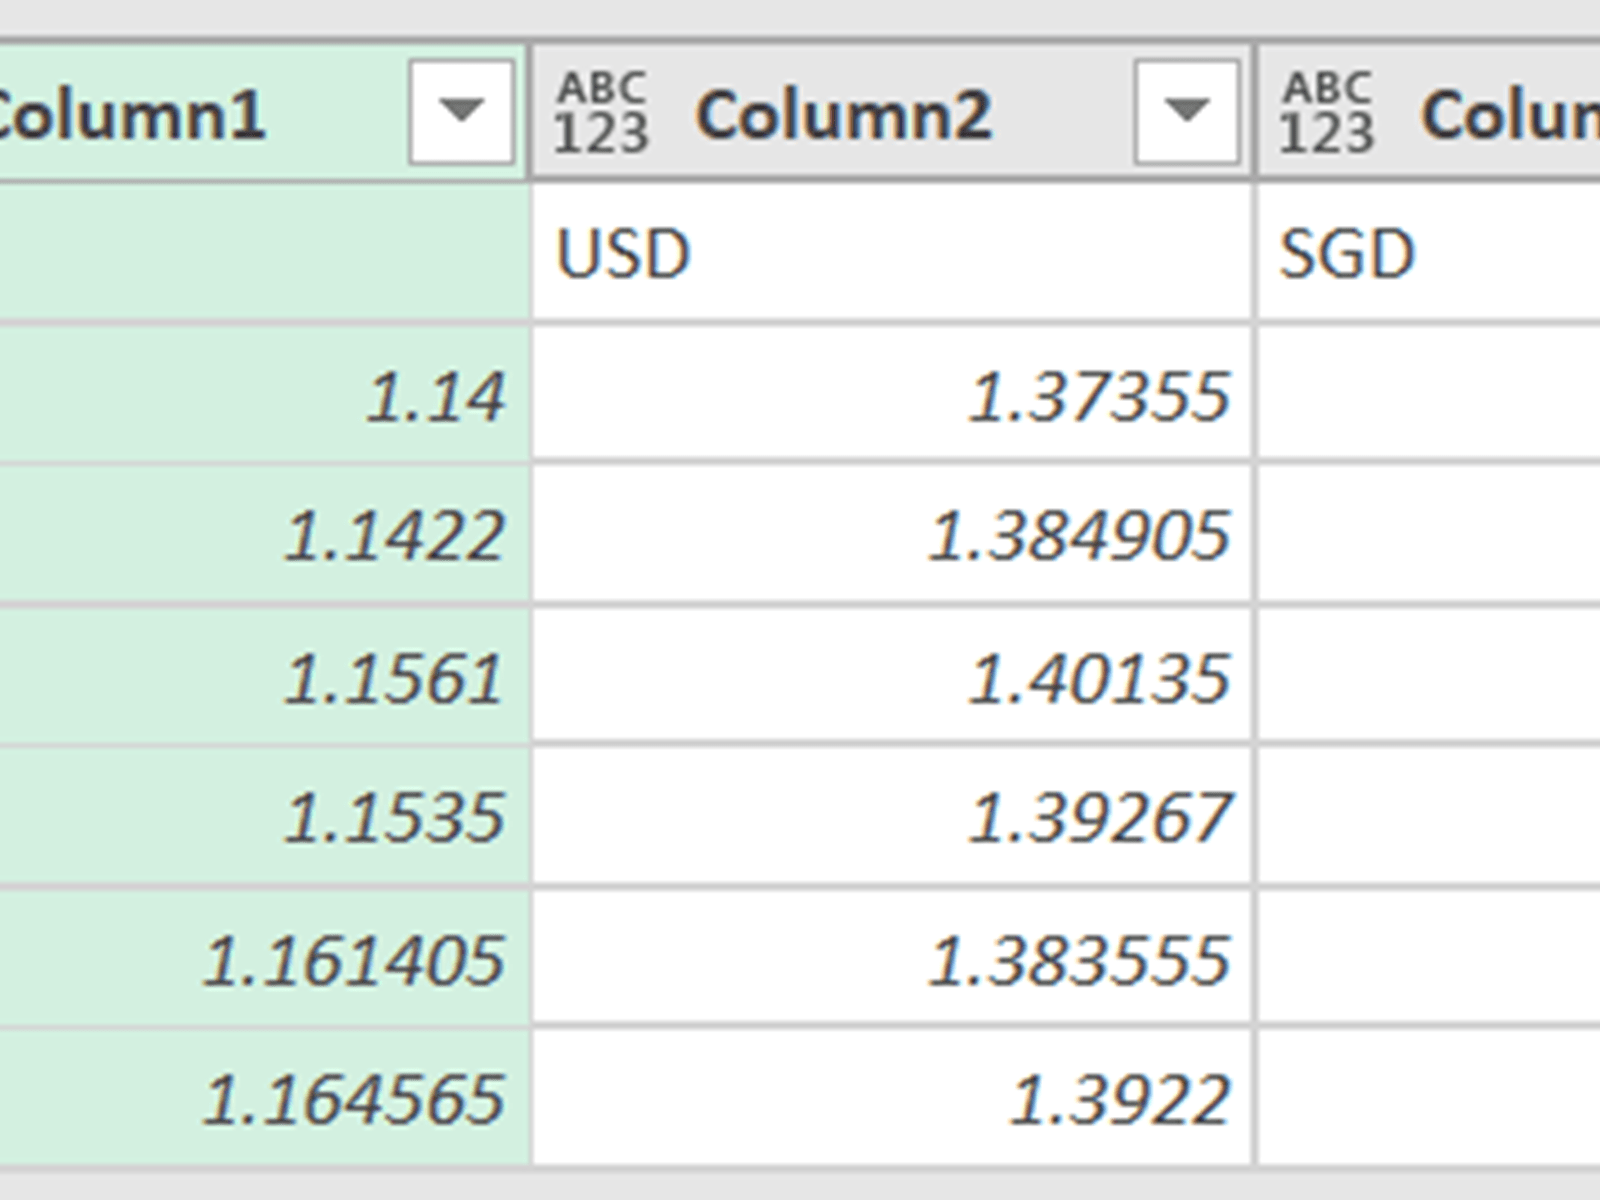Select the Column2 header name
1600x1200 pixels.
(843, 114)
